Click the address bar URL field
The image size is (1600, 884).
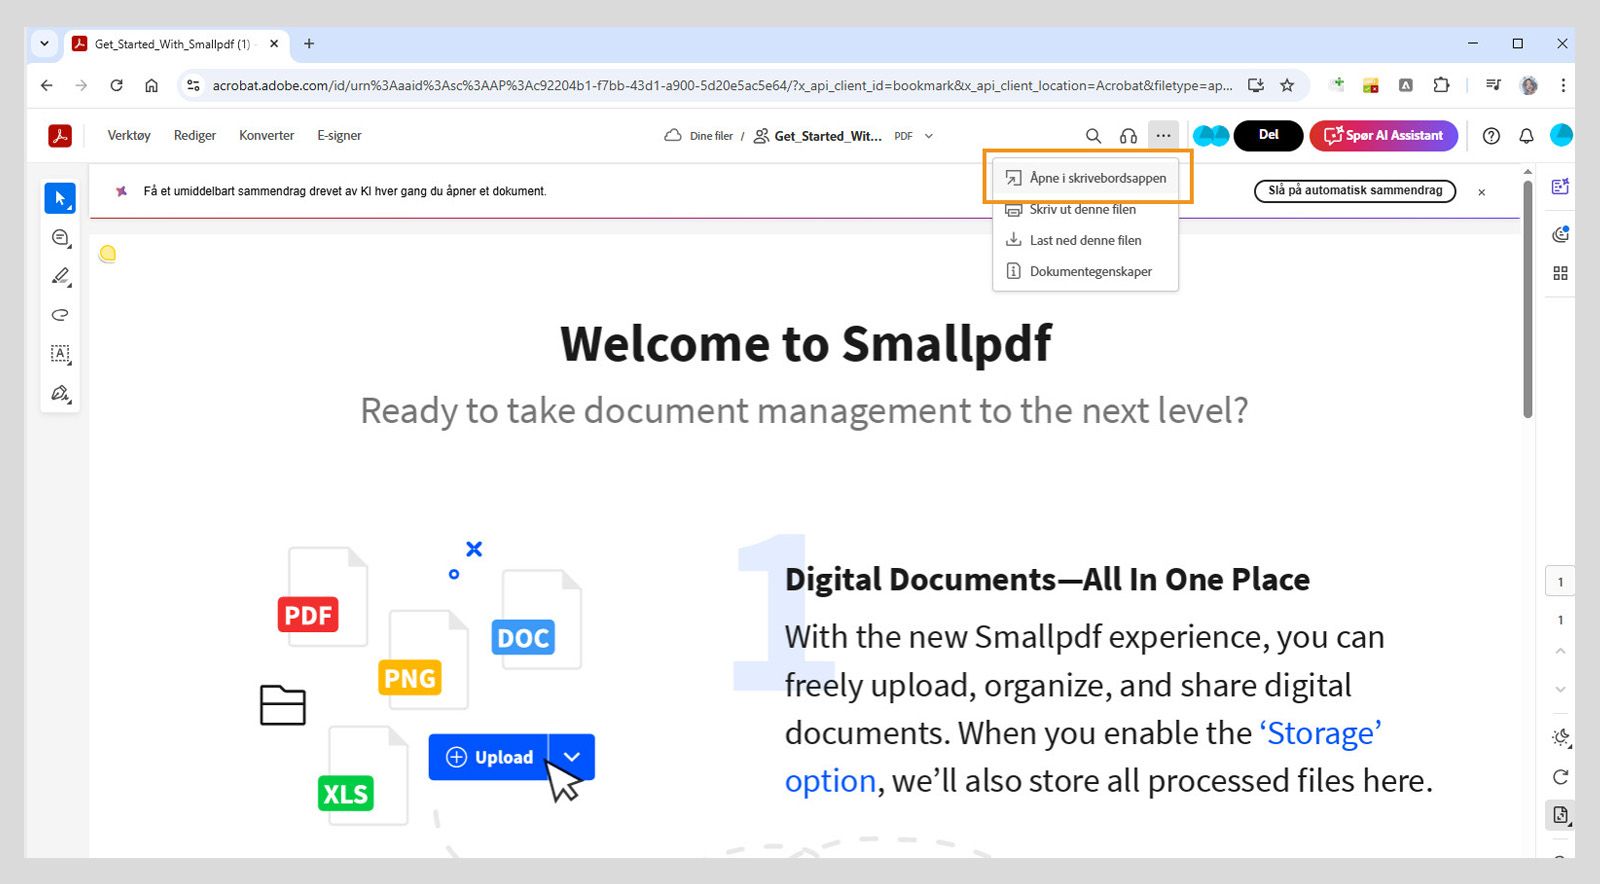click(x=720, y=85)
